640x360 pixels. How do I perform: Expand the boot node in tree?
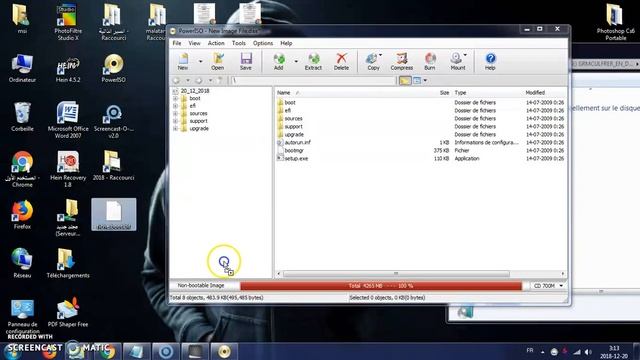(x=176, y=98)
